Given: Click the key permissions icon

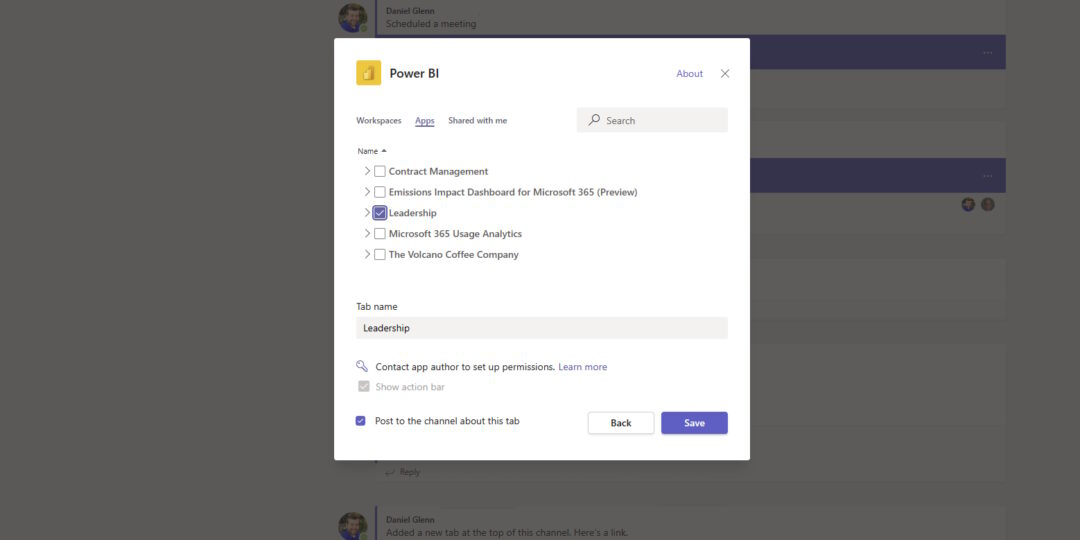Looking at the screenshot, I should (x=362, y=367).
